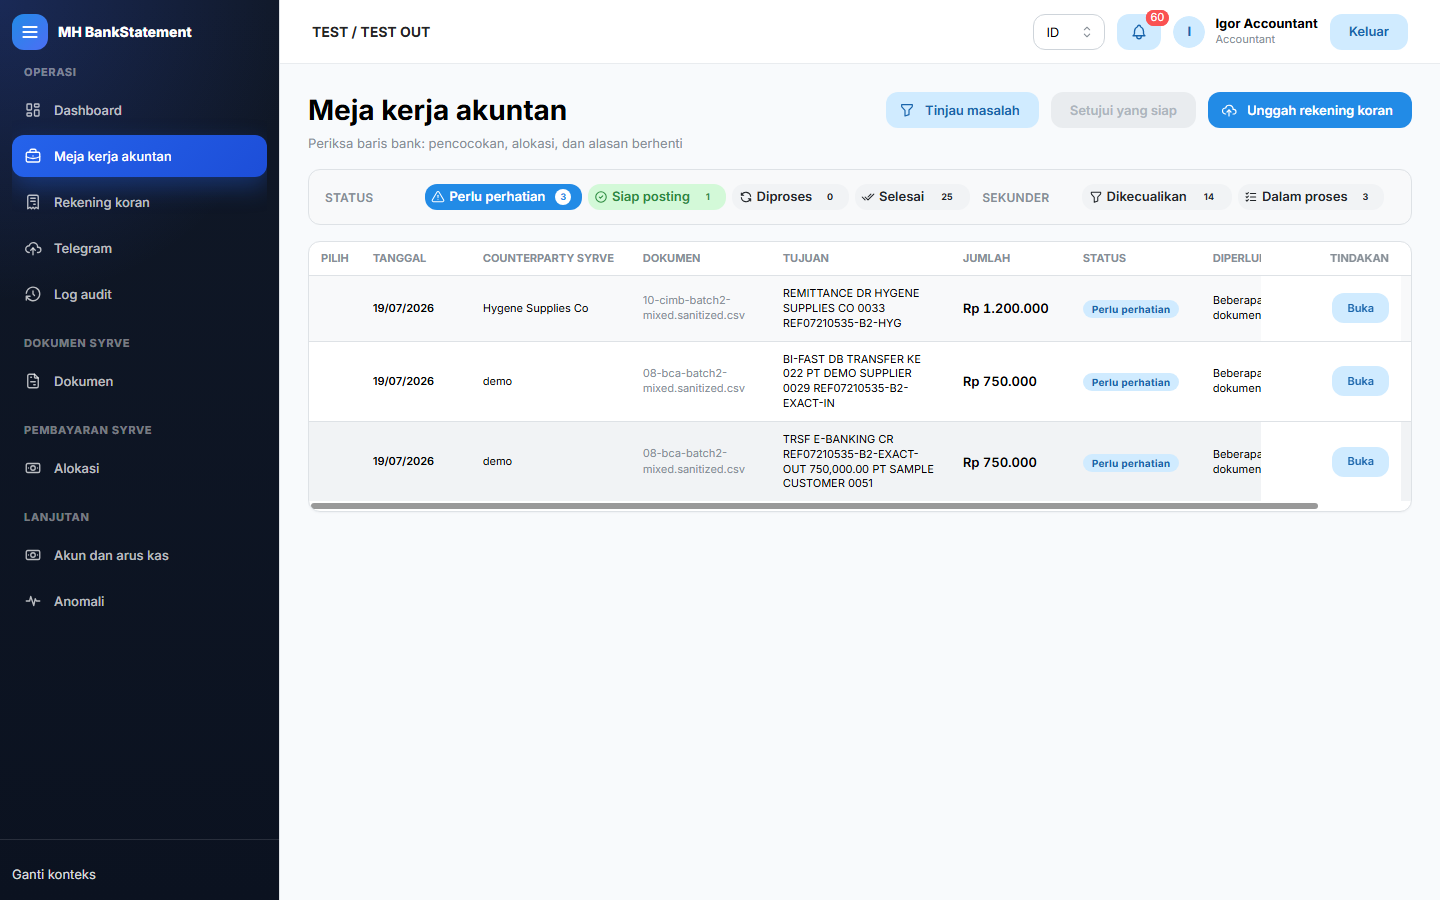The height and width of the screenshot is (900, 1440).
Task: Click the Rp 1.200.000 amount cell
Action: point(1006,308)
